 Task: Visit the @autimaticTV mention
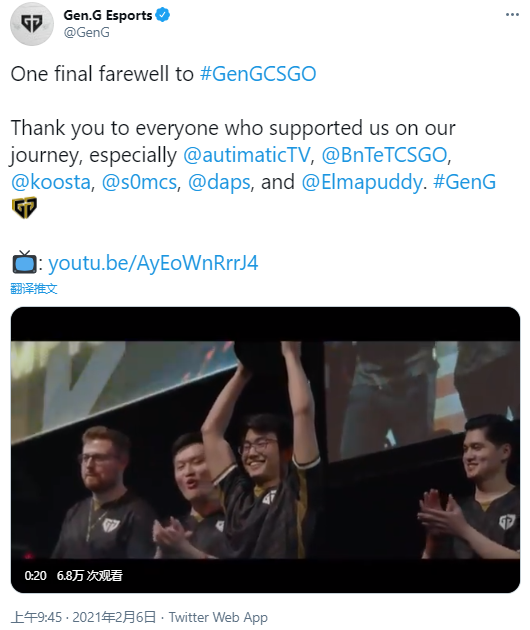[x=247, y=155]
